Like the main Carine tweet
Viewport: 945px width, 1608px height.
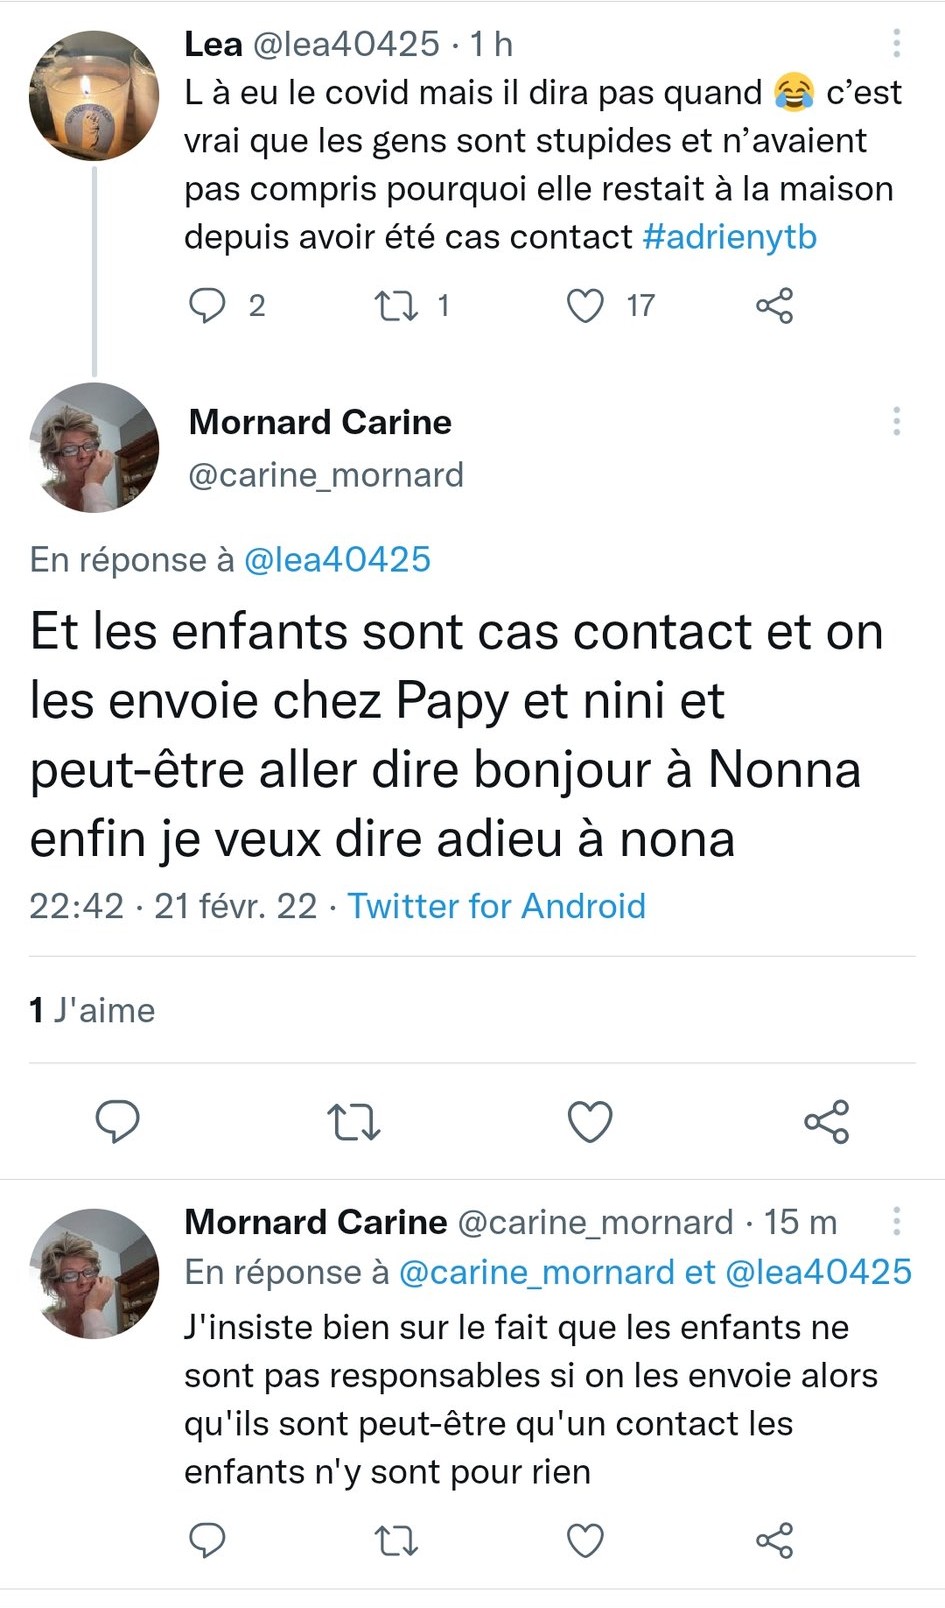(590, 1121)
